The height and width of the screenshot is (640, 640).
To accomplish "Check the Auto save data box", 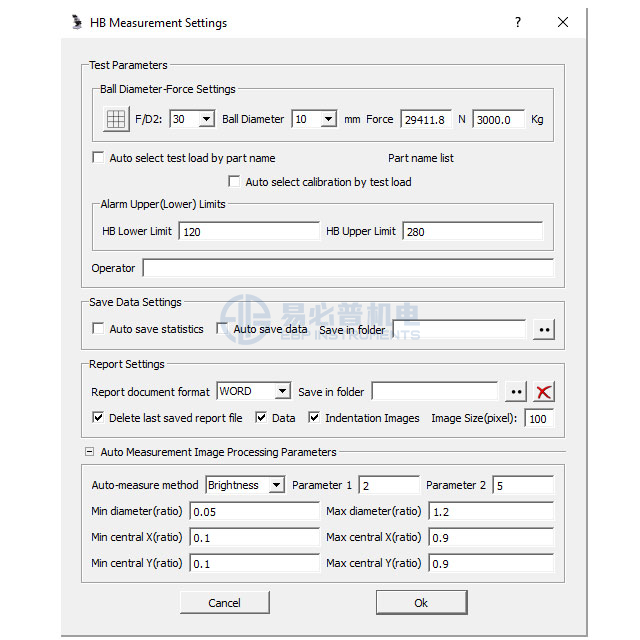I will click(222, 329).
